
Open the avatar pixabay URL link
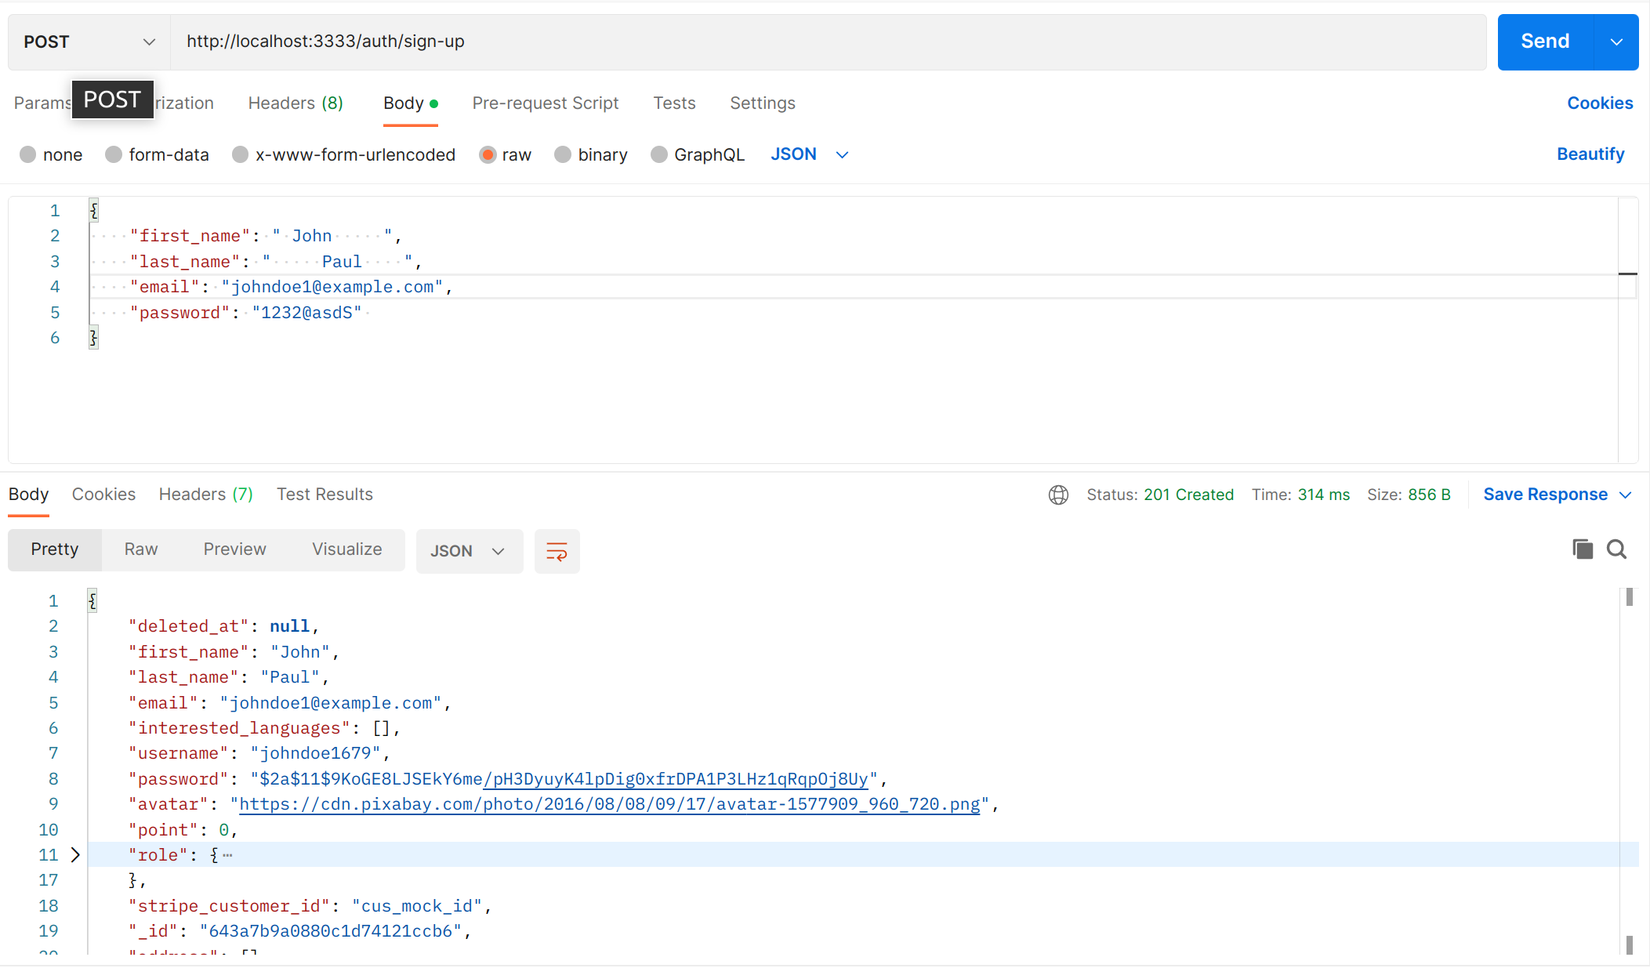pyautogui.click(x=609, y=804)
